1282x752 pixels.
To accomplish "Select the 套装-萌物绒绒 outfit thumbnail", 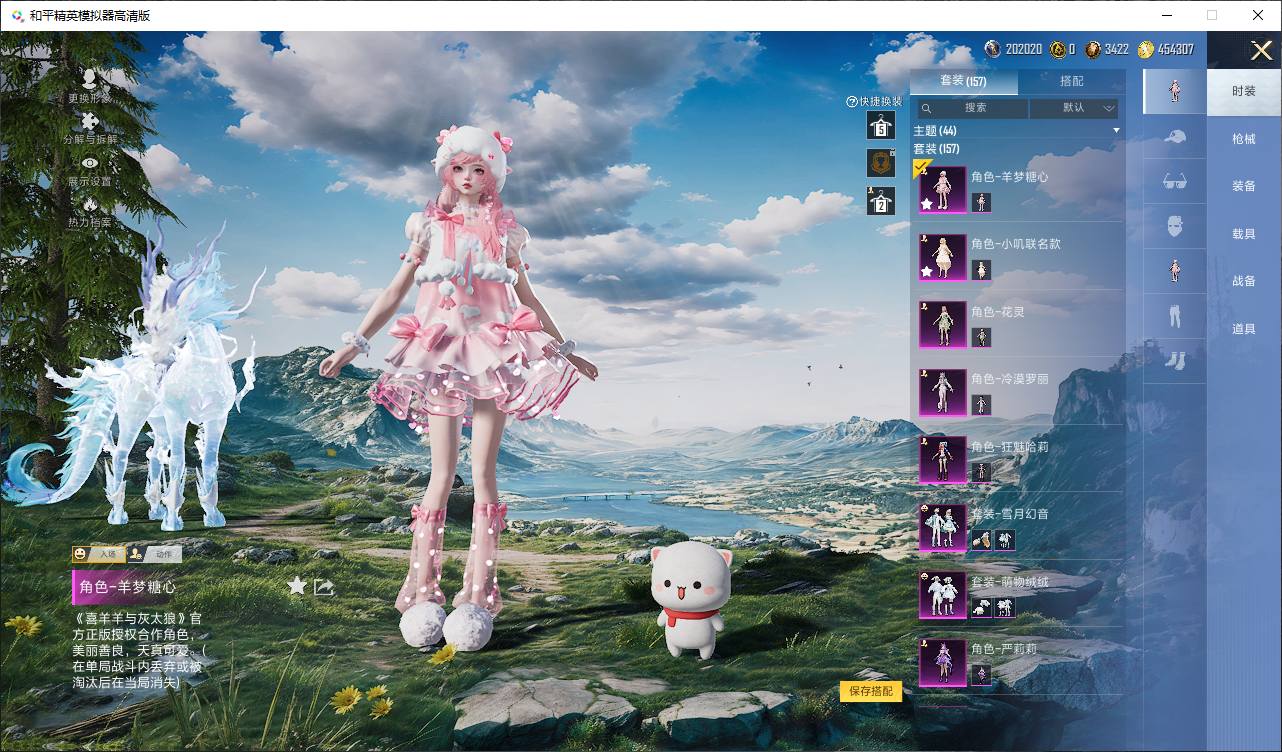I will (x=942, y=594).
